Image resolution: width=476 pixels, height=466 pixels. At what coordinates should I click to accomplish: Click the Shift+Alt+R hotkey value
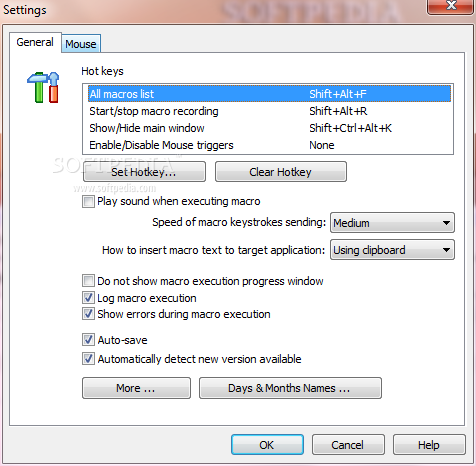tap(338, 111)
